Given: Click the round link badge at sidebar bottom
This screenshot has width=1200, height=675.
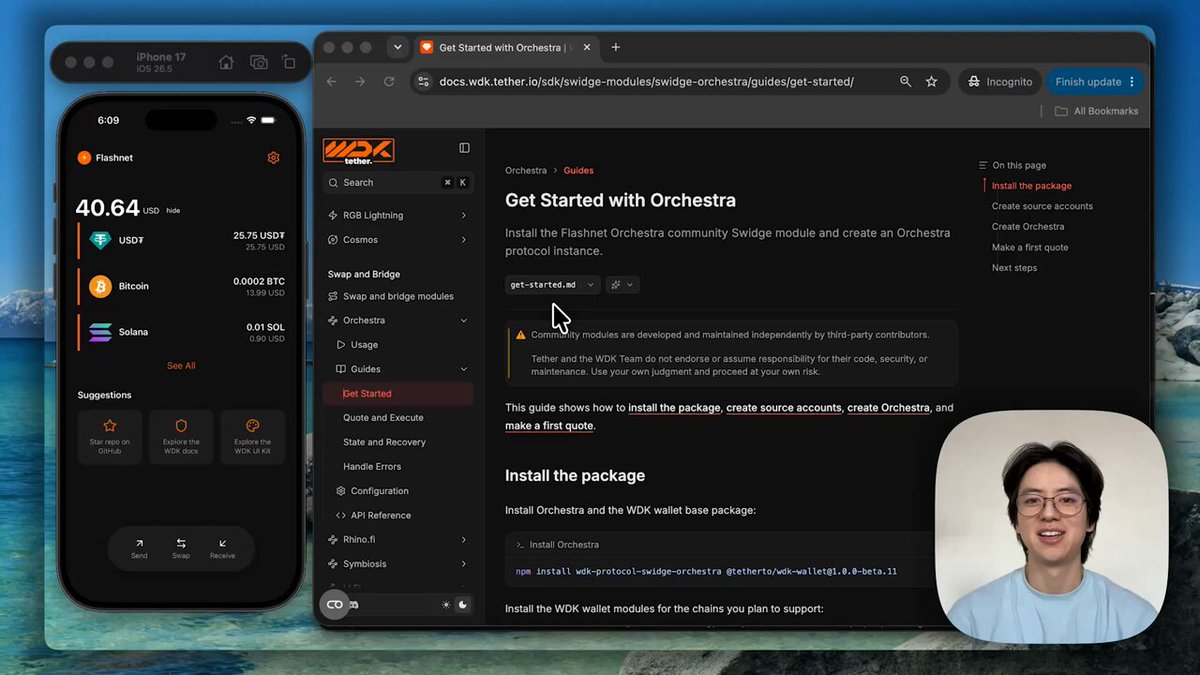Looking at the screenshot, I should 334,604.
